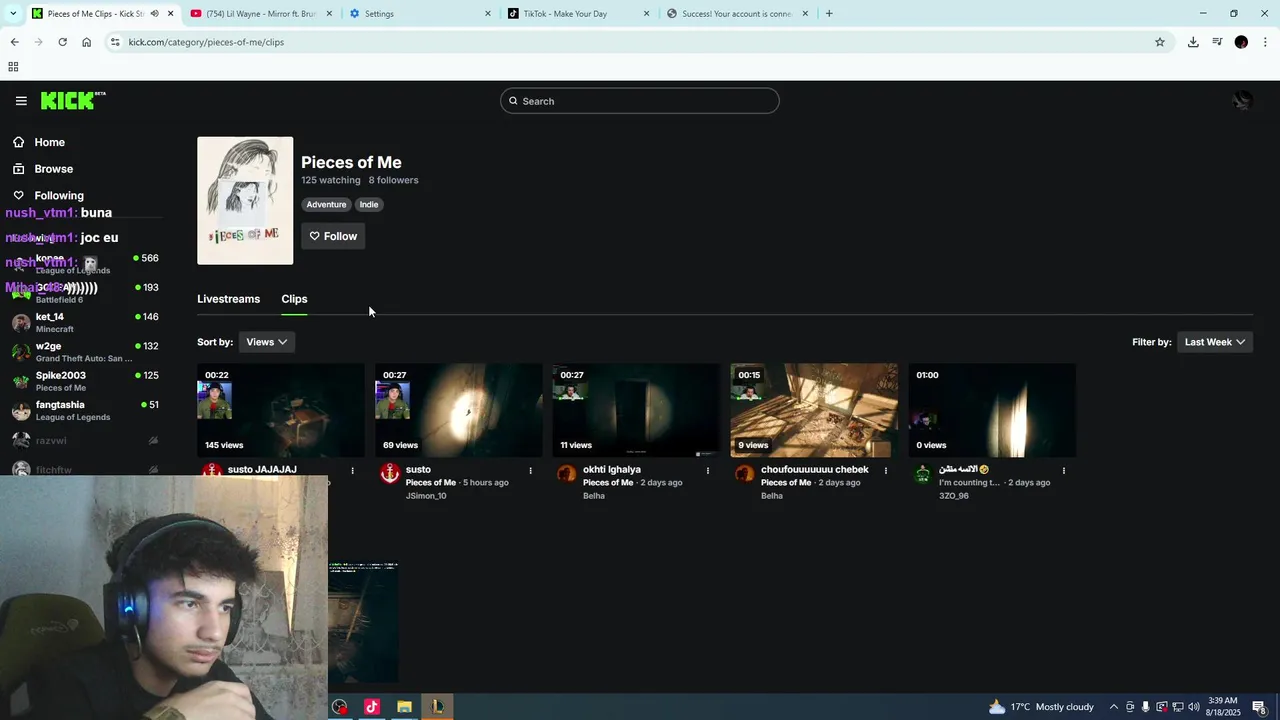
Task: Open the choufouuuuuuu chebek clip channel avatar
Action: [745, 474]
